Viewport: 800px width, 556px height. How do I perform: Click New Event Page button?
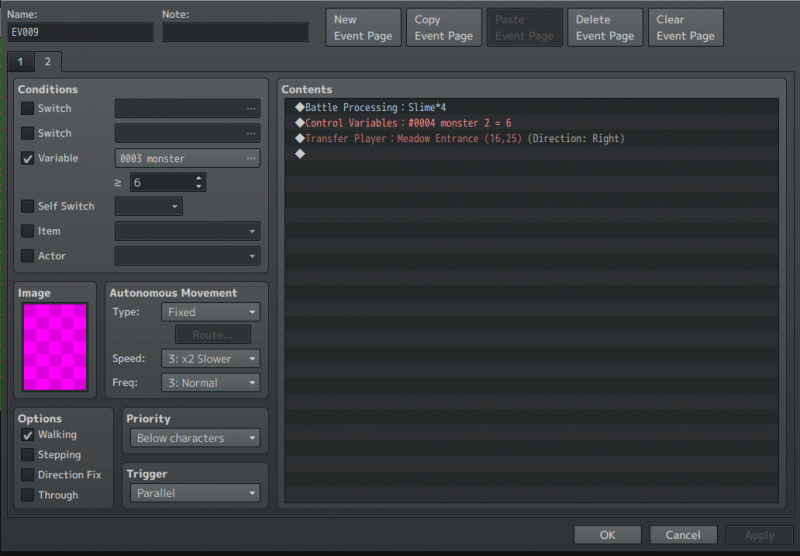coord(363,28)
